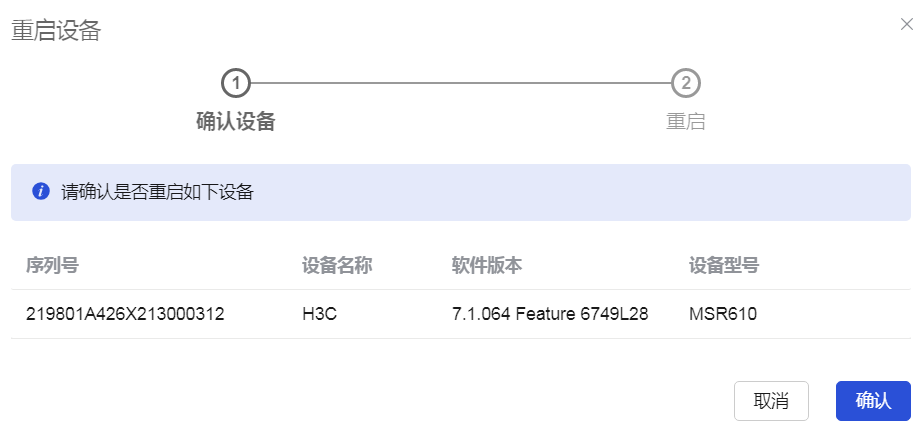Click the 7.1.064 Feature 6749L28 version cell

coord(550,314)
